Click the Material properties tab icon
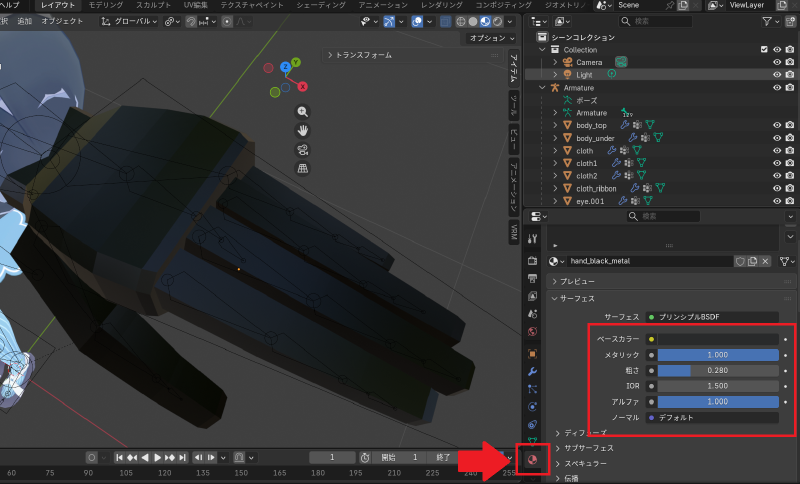800x484 pixels. point(533,459)
